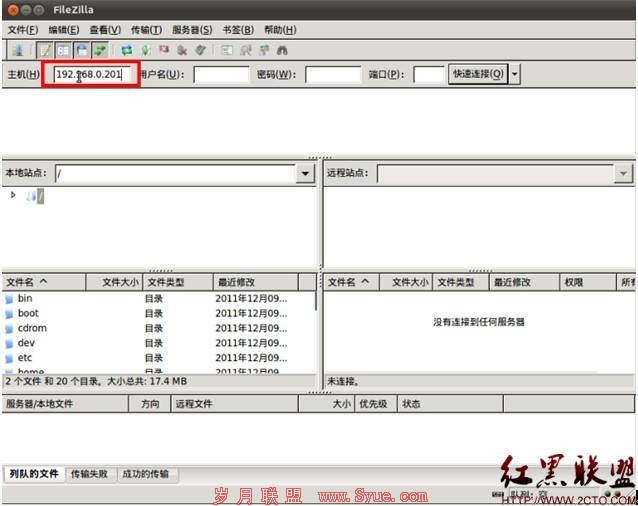Click the 状态 queue column header
The width and height of the screenshot is (638, 506).
pos(450,404)
